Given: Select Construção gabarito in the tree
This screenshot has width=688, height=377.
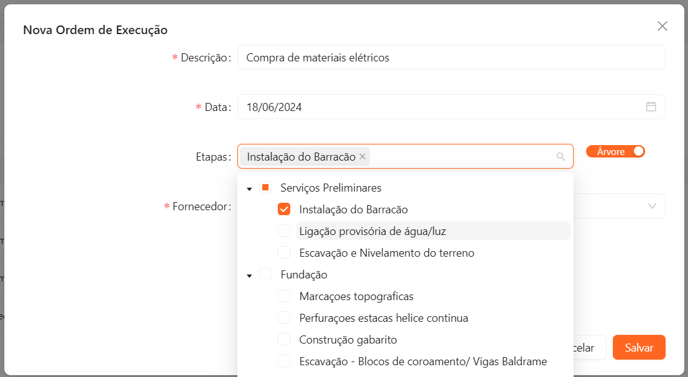Looking at the screenshot, I should pos(348,340).
